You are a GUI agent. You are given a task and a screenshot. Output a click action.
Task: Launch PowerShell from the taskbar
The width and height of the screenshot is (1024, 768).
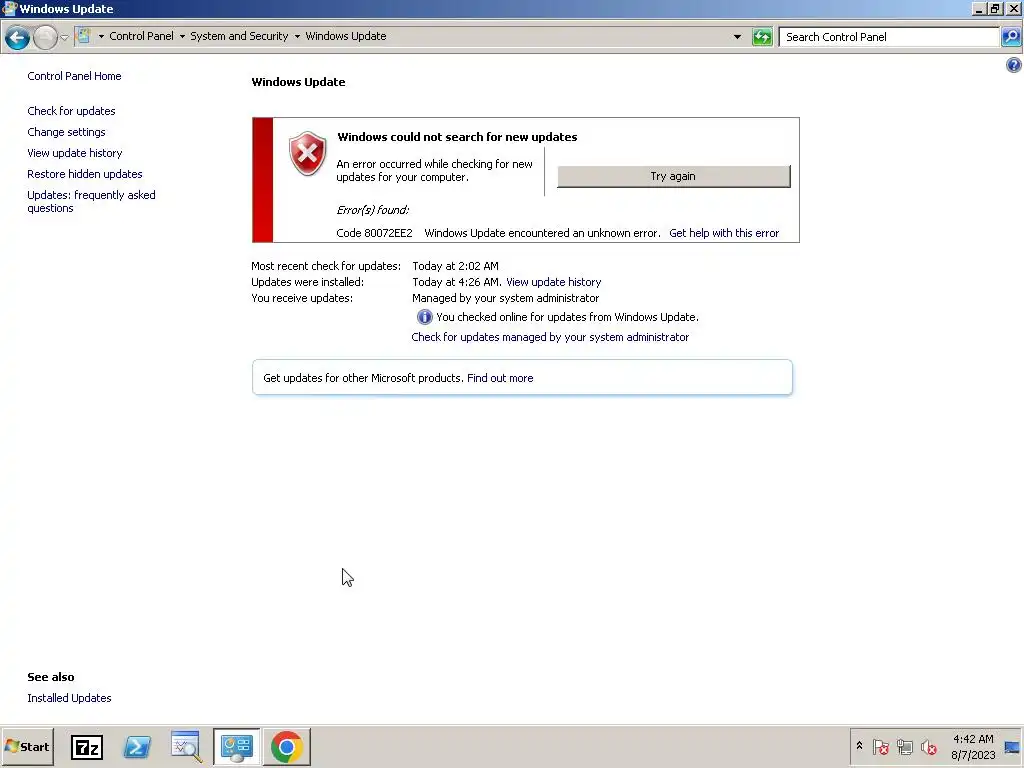[137, 746]
